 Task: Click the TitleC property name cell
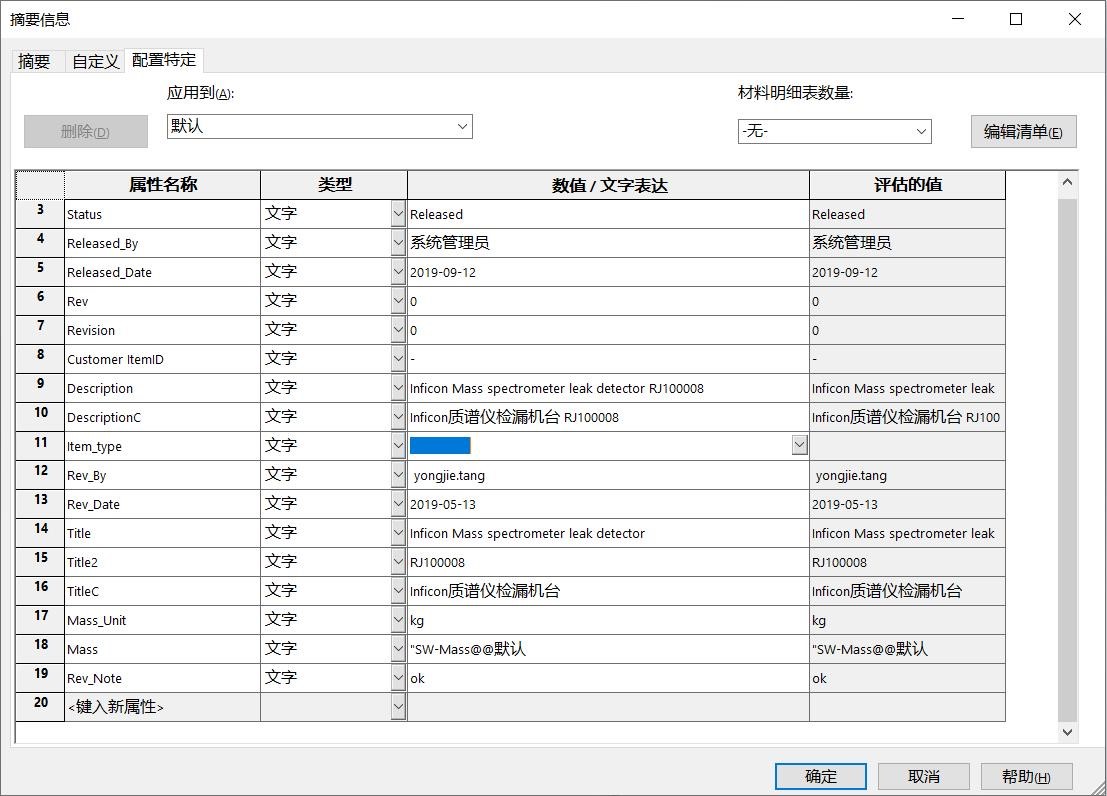tap(162, 590)
